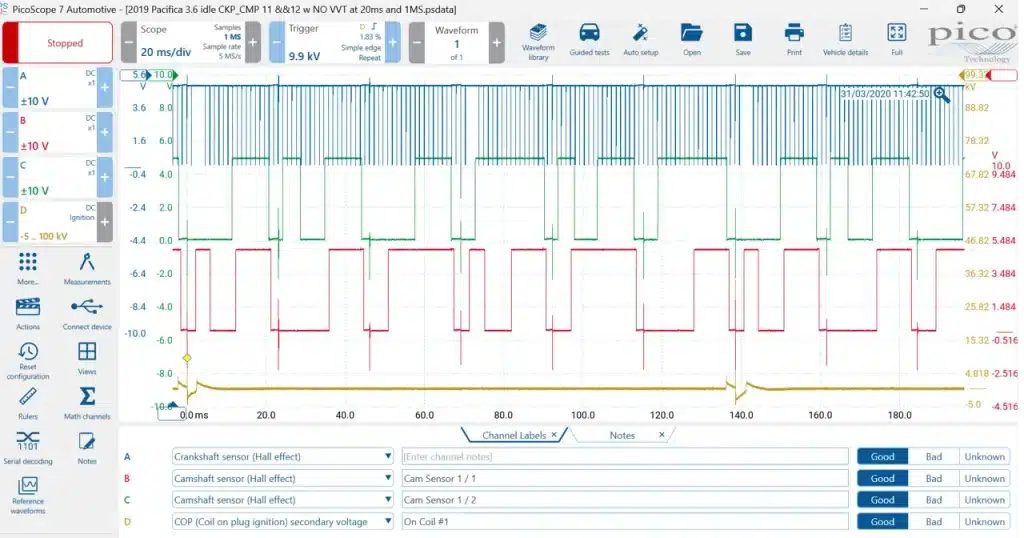This screenshot has height=538, width=1024.
Task: Open the Trigger 9.9 kV settings
Action: click(x=335, y=42)
